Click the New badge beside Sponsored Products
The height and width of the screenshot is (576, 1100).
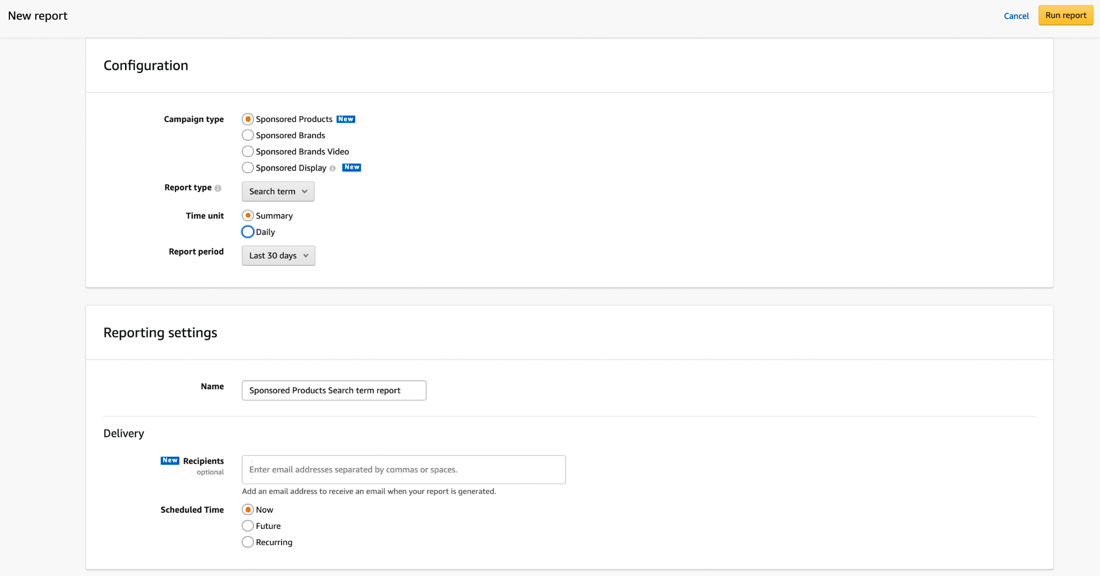point(346,119)
